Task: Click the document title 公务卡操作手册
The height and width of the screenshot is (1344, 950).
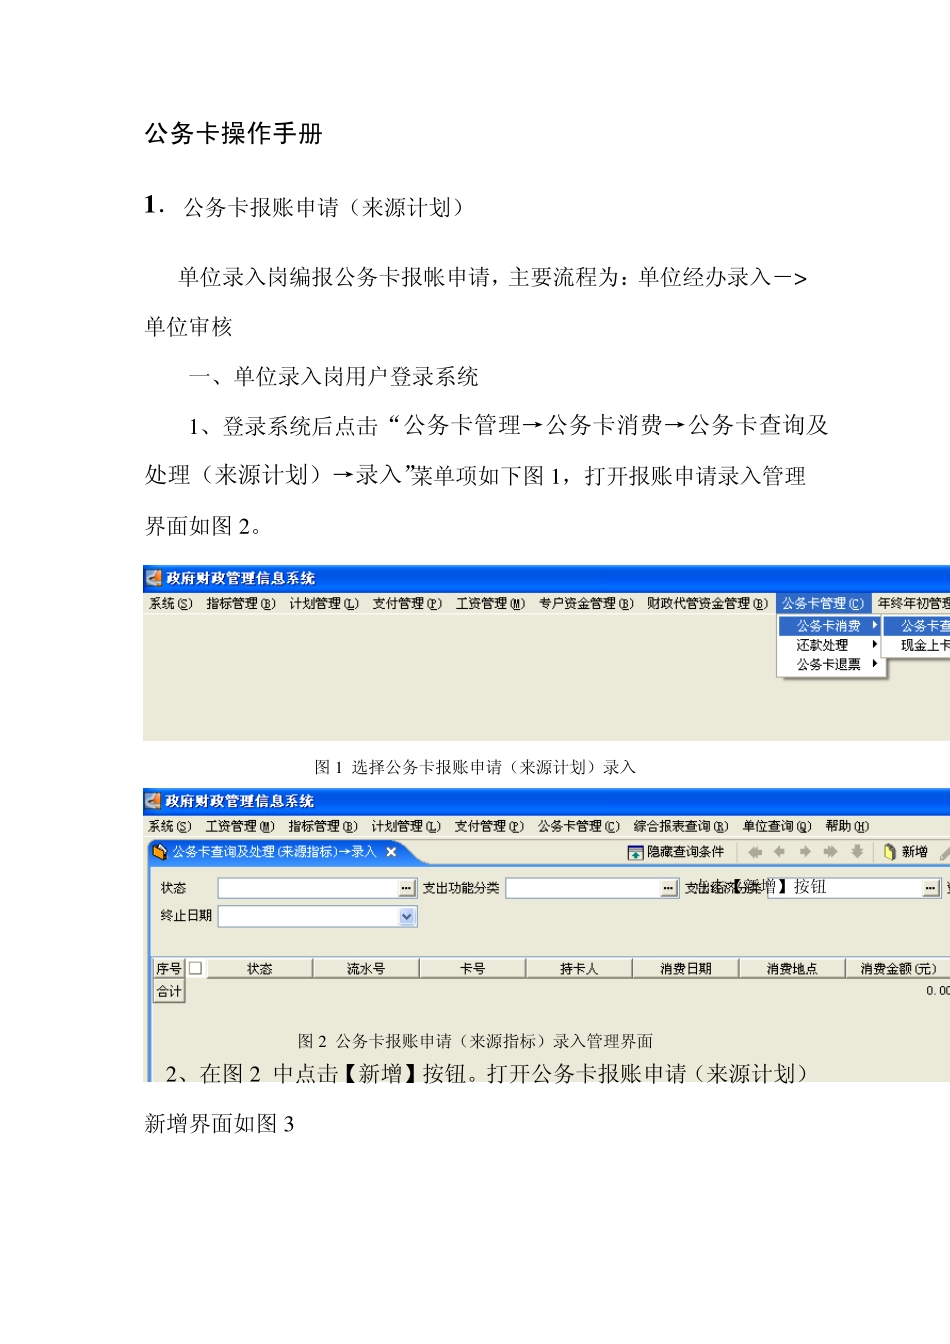Action: pyautogui.click(x=234, y=134)
